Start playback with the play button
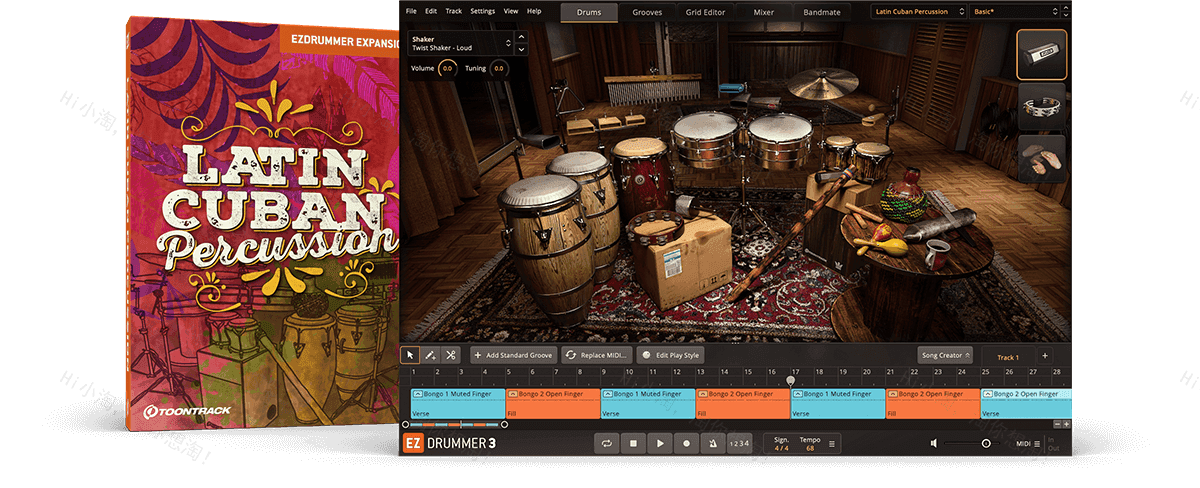The height and width of the screenshot is (488, 1200). click(659, 443)
